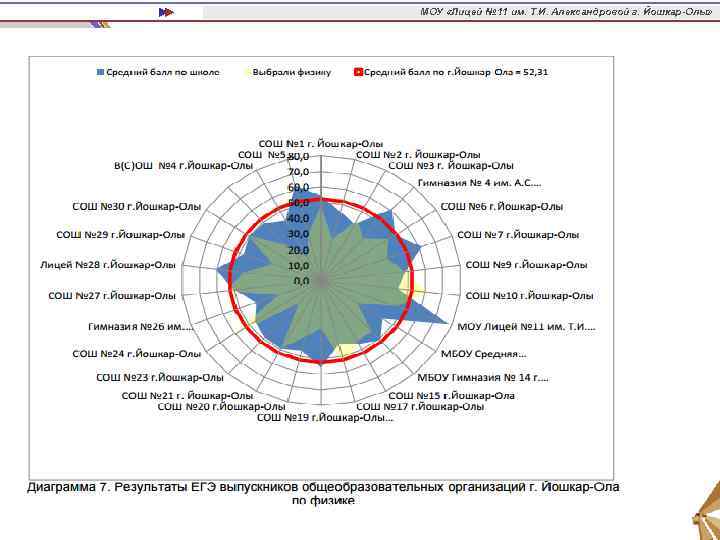Click the yellow legend swatch for Выбрали физику
The image size is (720, 540).
point(247,72)
